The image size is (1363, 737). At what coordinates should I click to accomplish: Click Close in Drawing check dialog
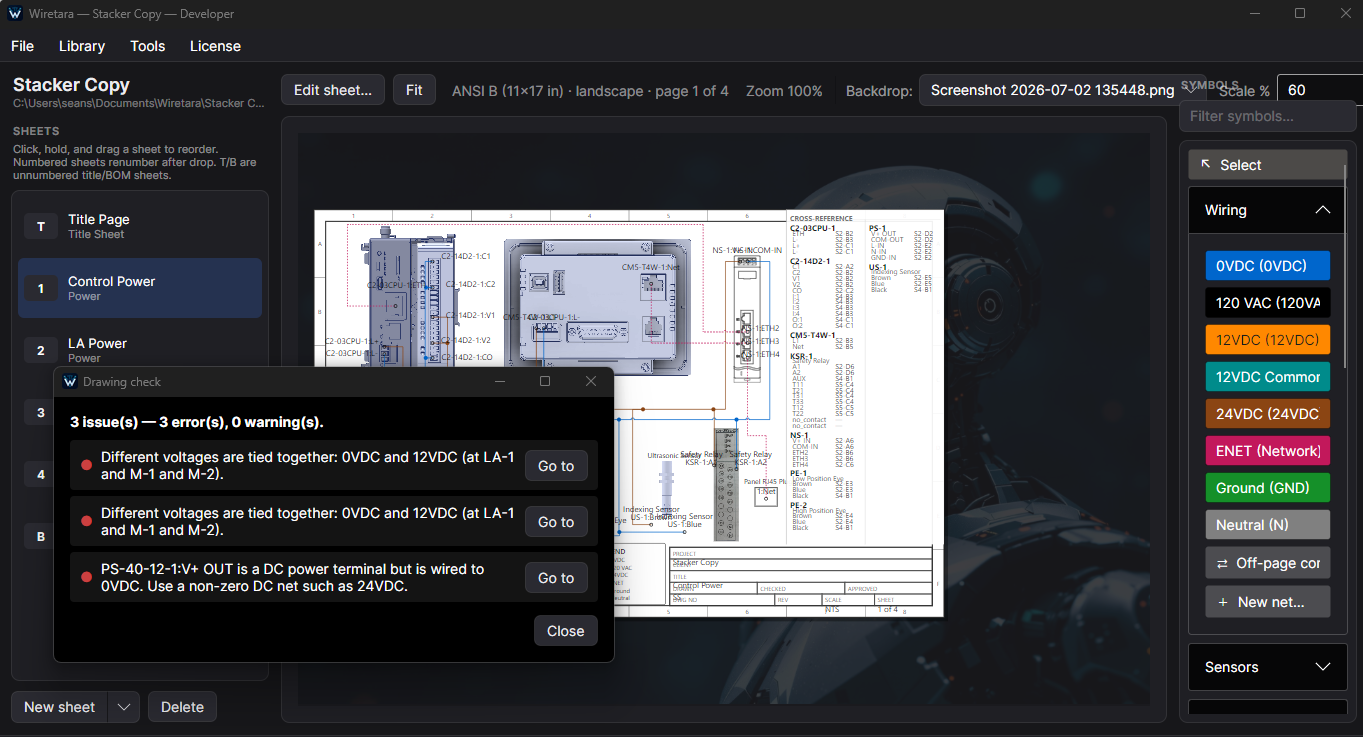566,631
